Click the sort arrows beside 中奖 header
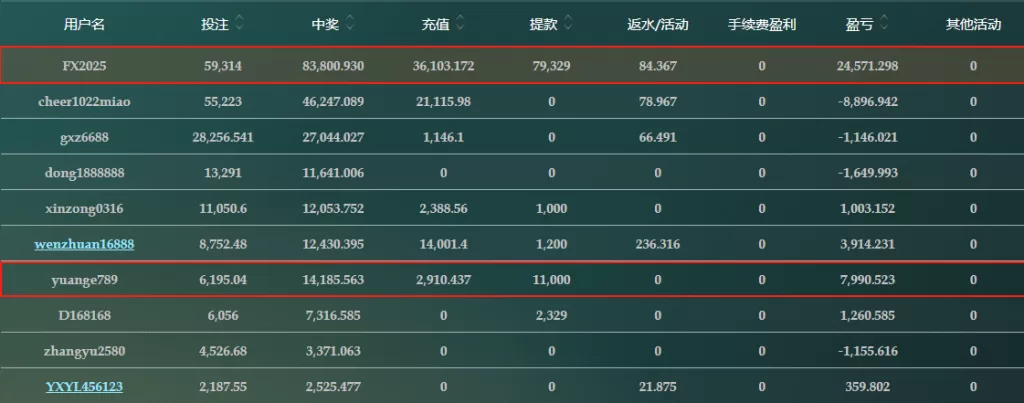The height and width of the screenshot is (403, 1024). (x=349, y=23)
